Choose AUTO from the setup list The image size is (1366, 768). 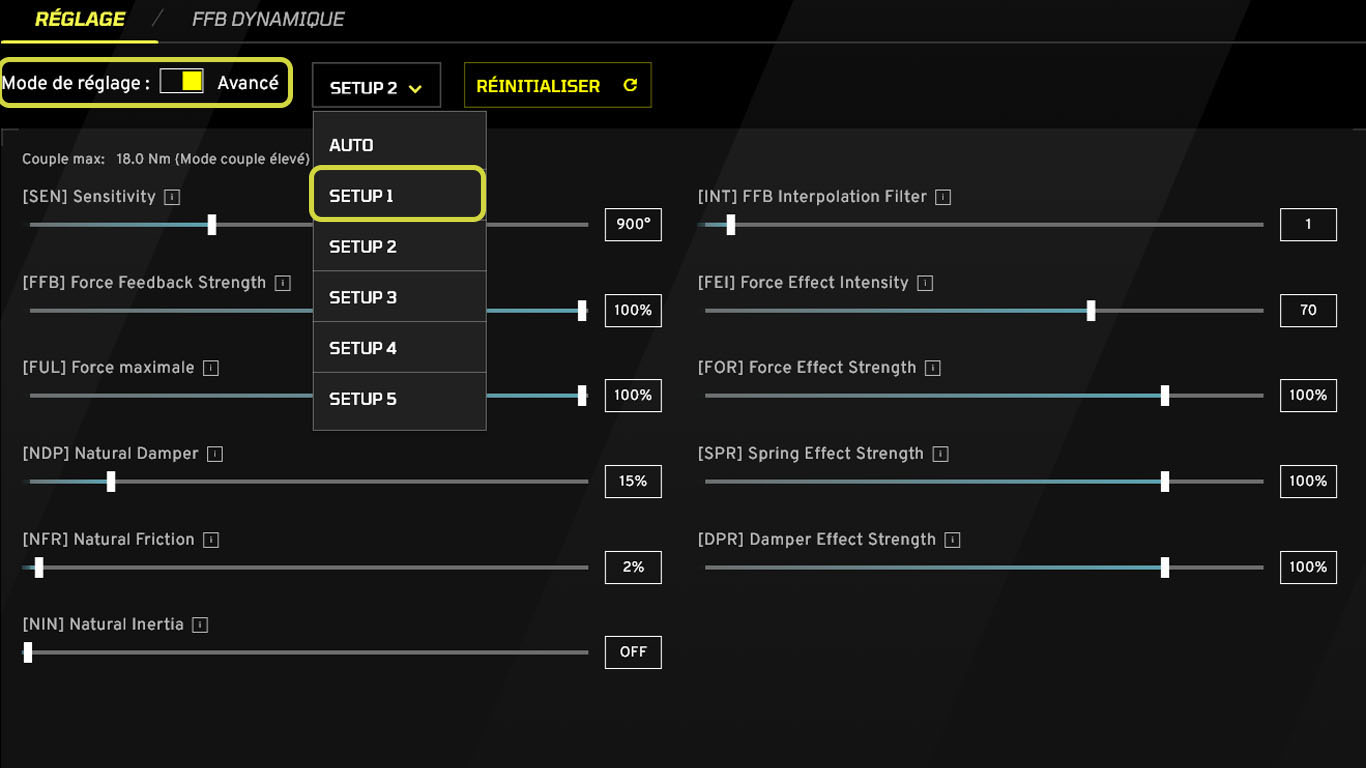coord(399,145)
